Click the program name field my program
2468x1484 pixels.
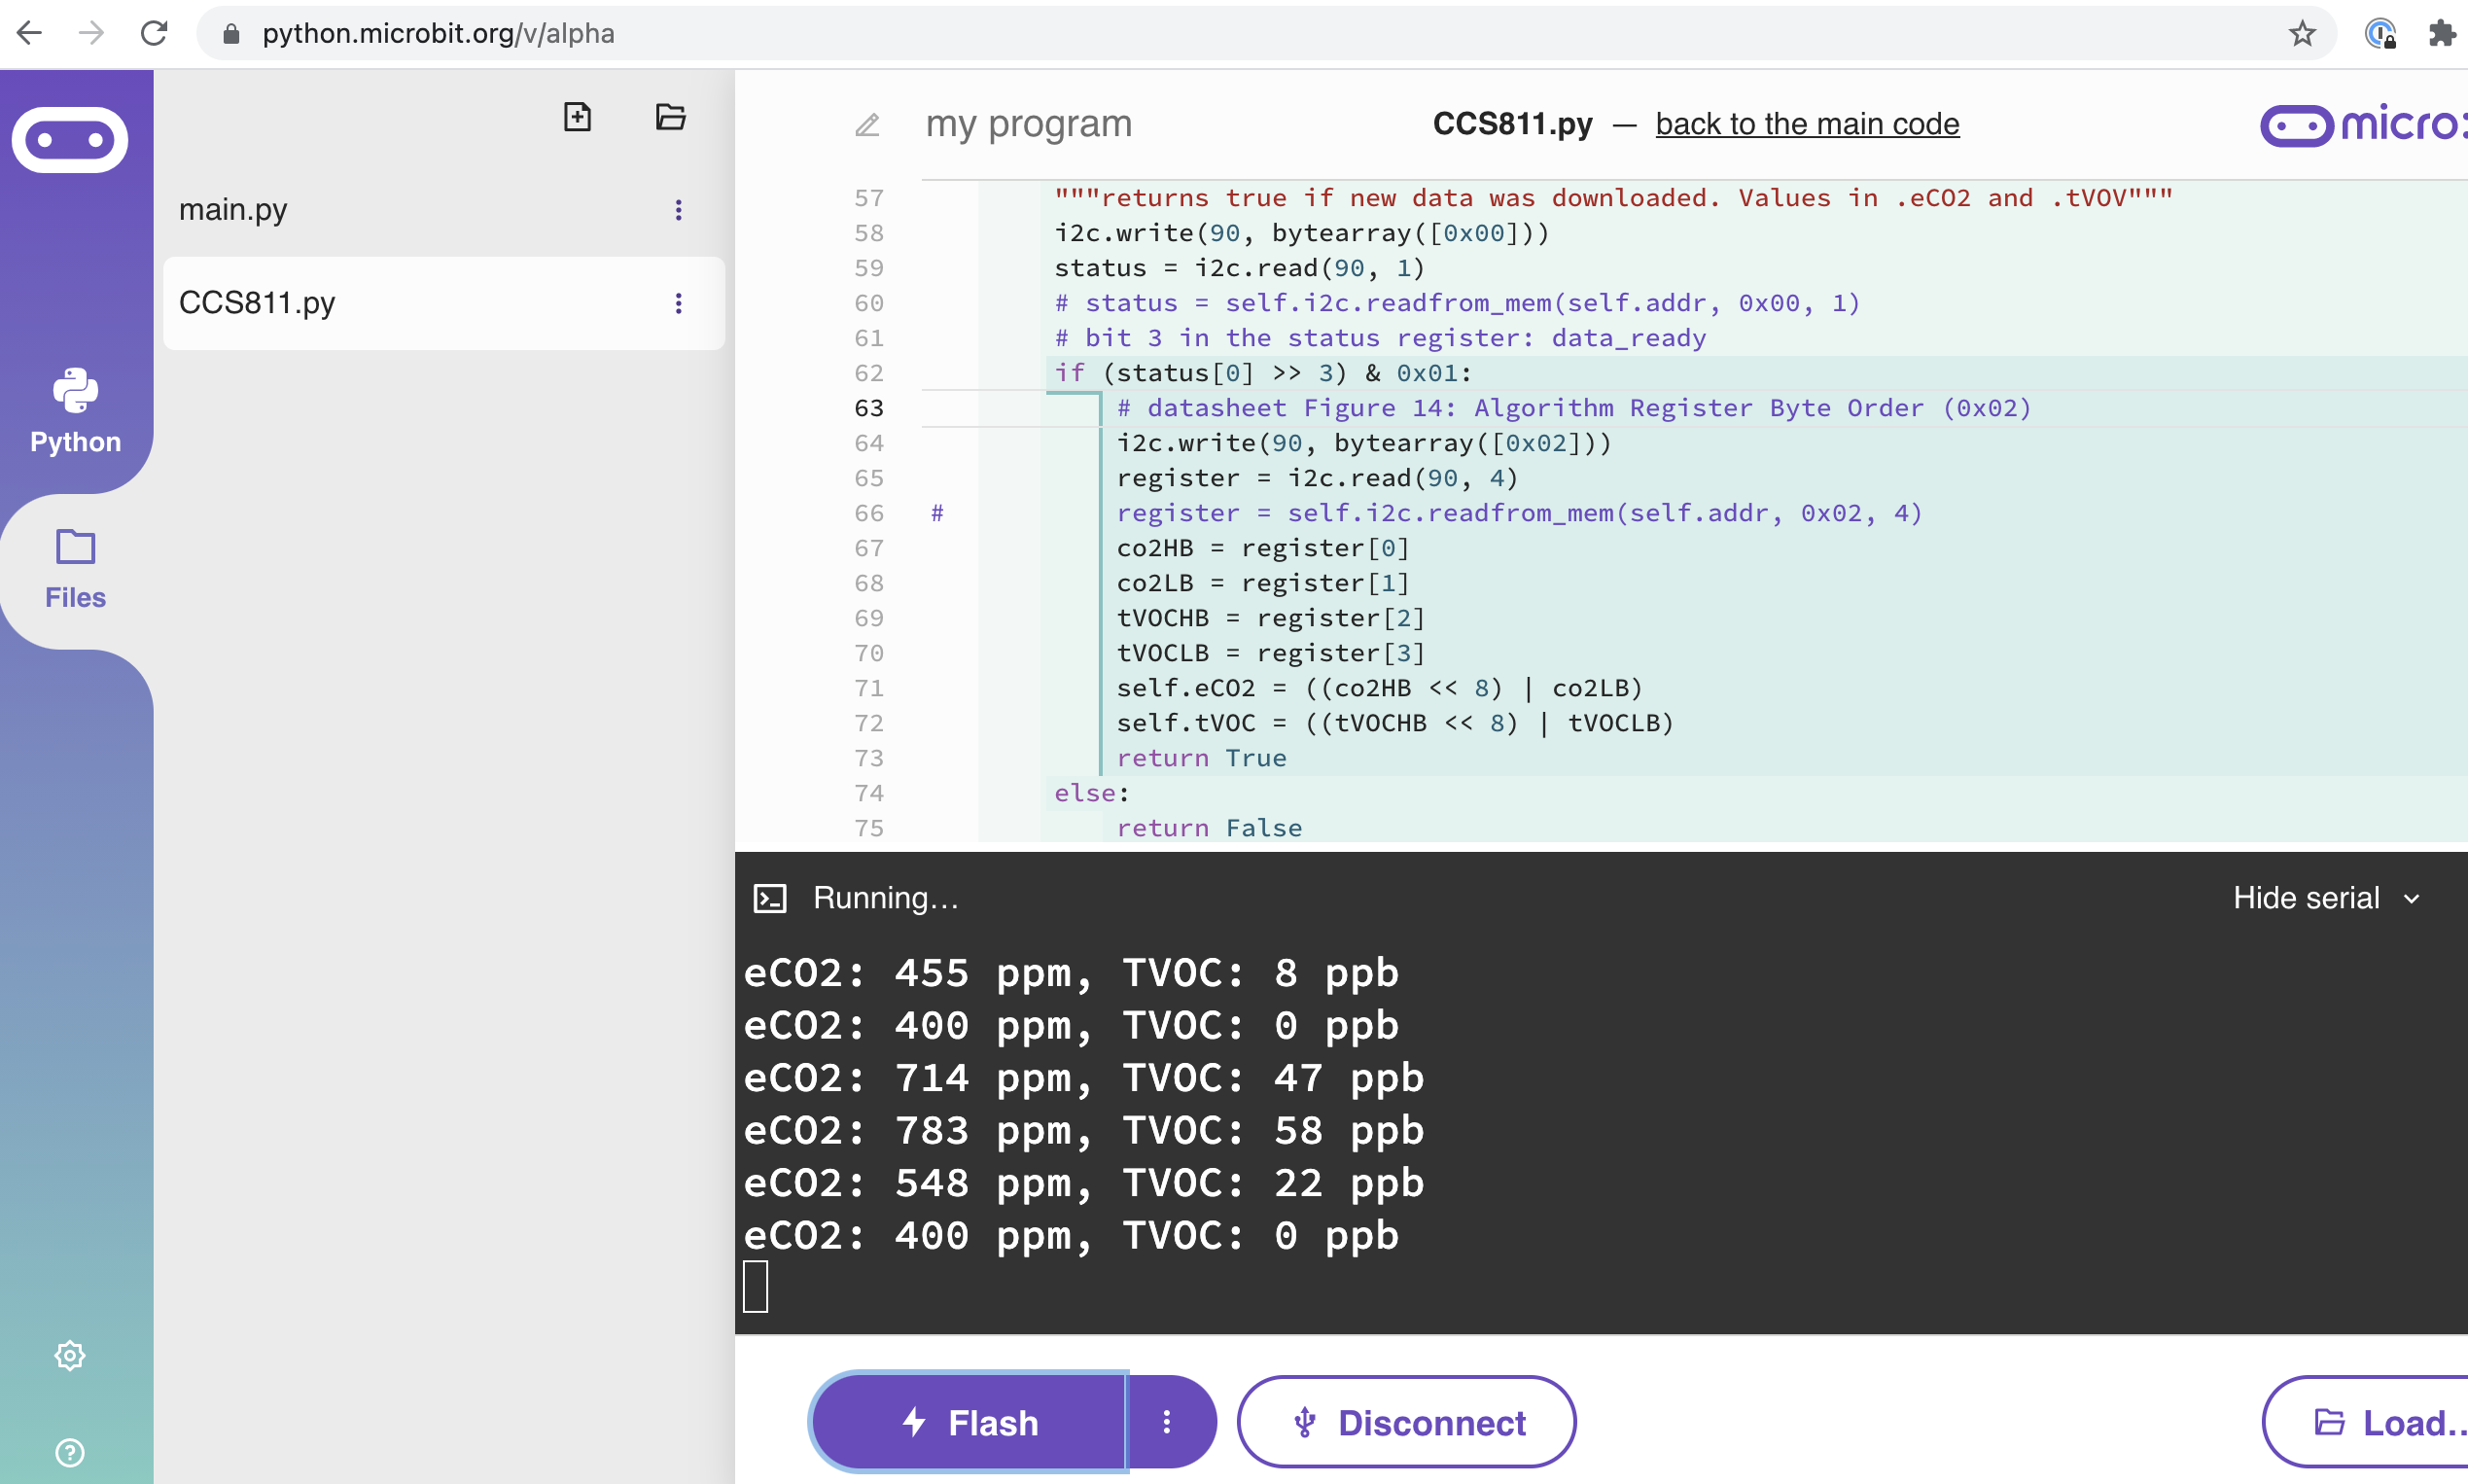pos(1028,124)
